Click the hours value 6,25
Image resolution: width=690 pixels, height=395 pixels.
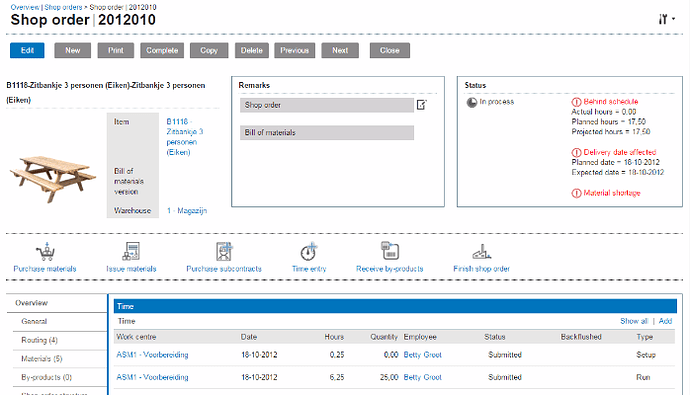[x=337, y=377]
